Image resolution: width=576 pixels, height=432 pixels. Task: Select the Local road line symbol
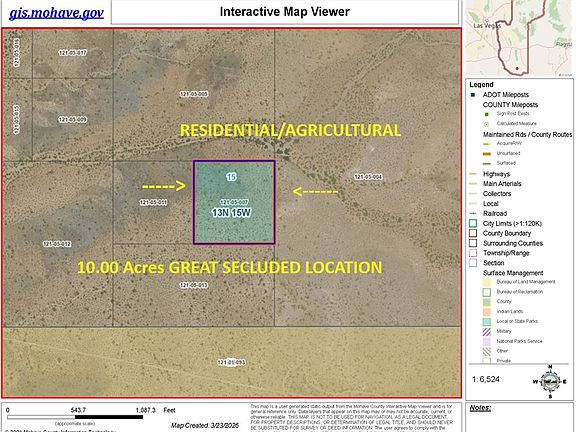point(473,204)
